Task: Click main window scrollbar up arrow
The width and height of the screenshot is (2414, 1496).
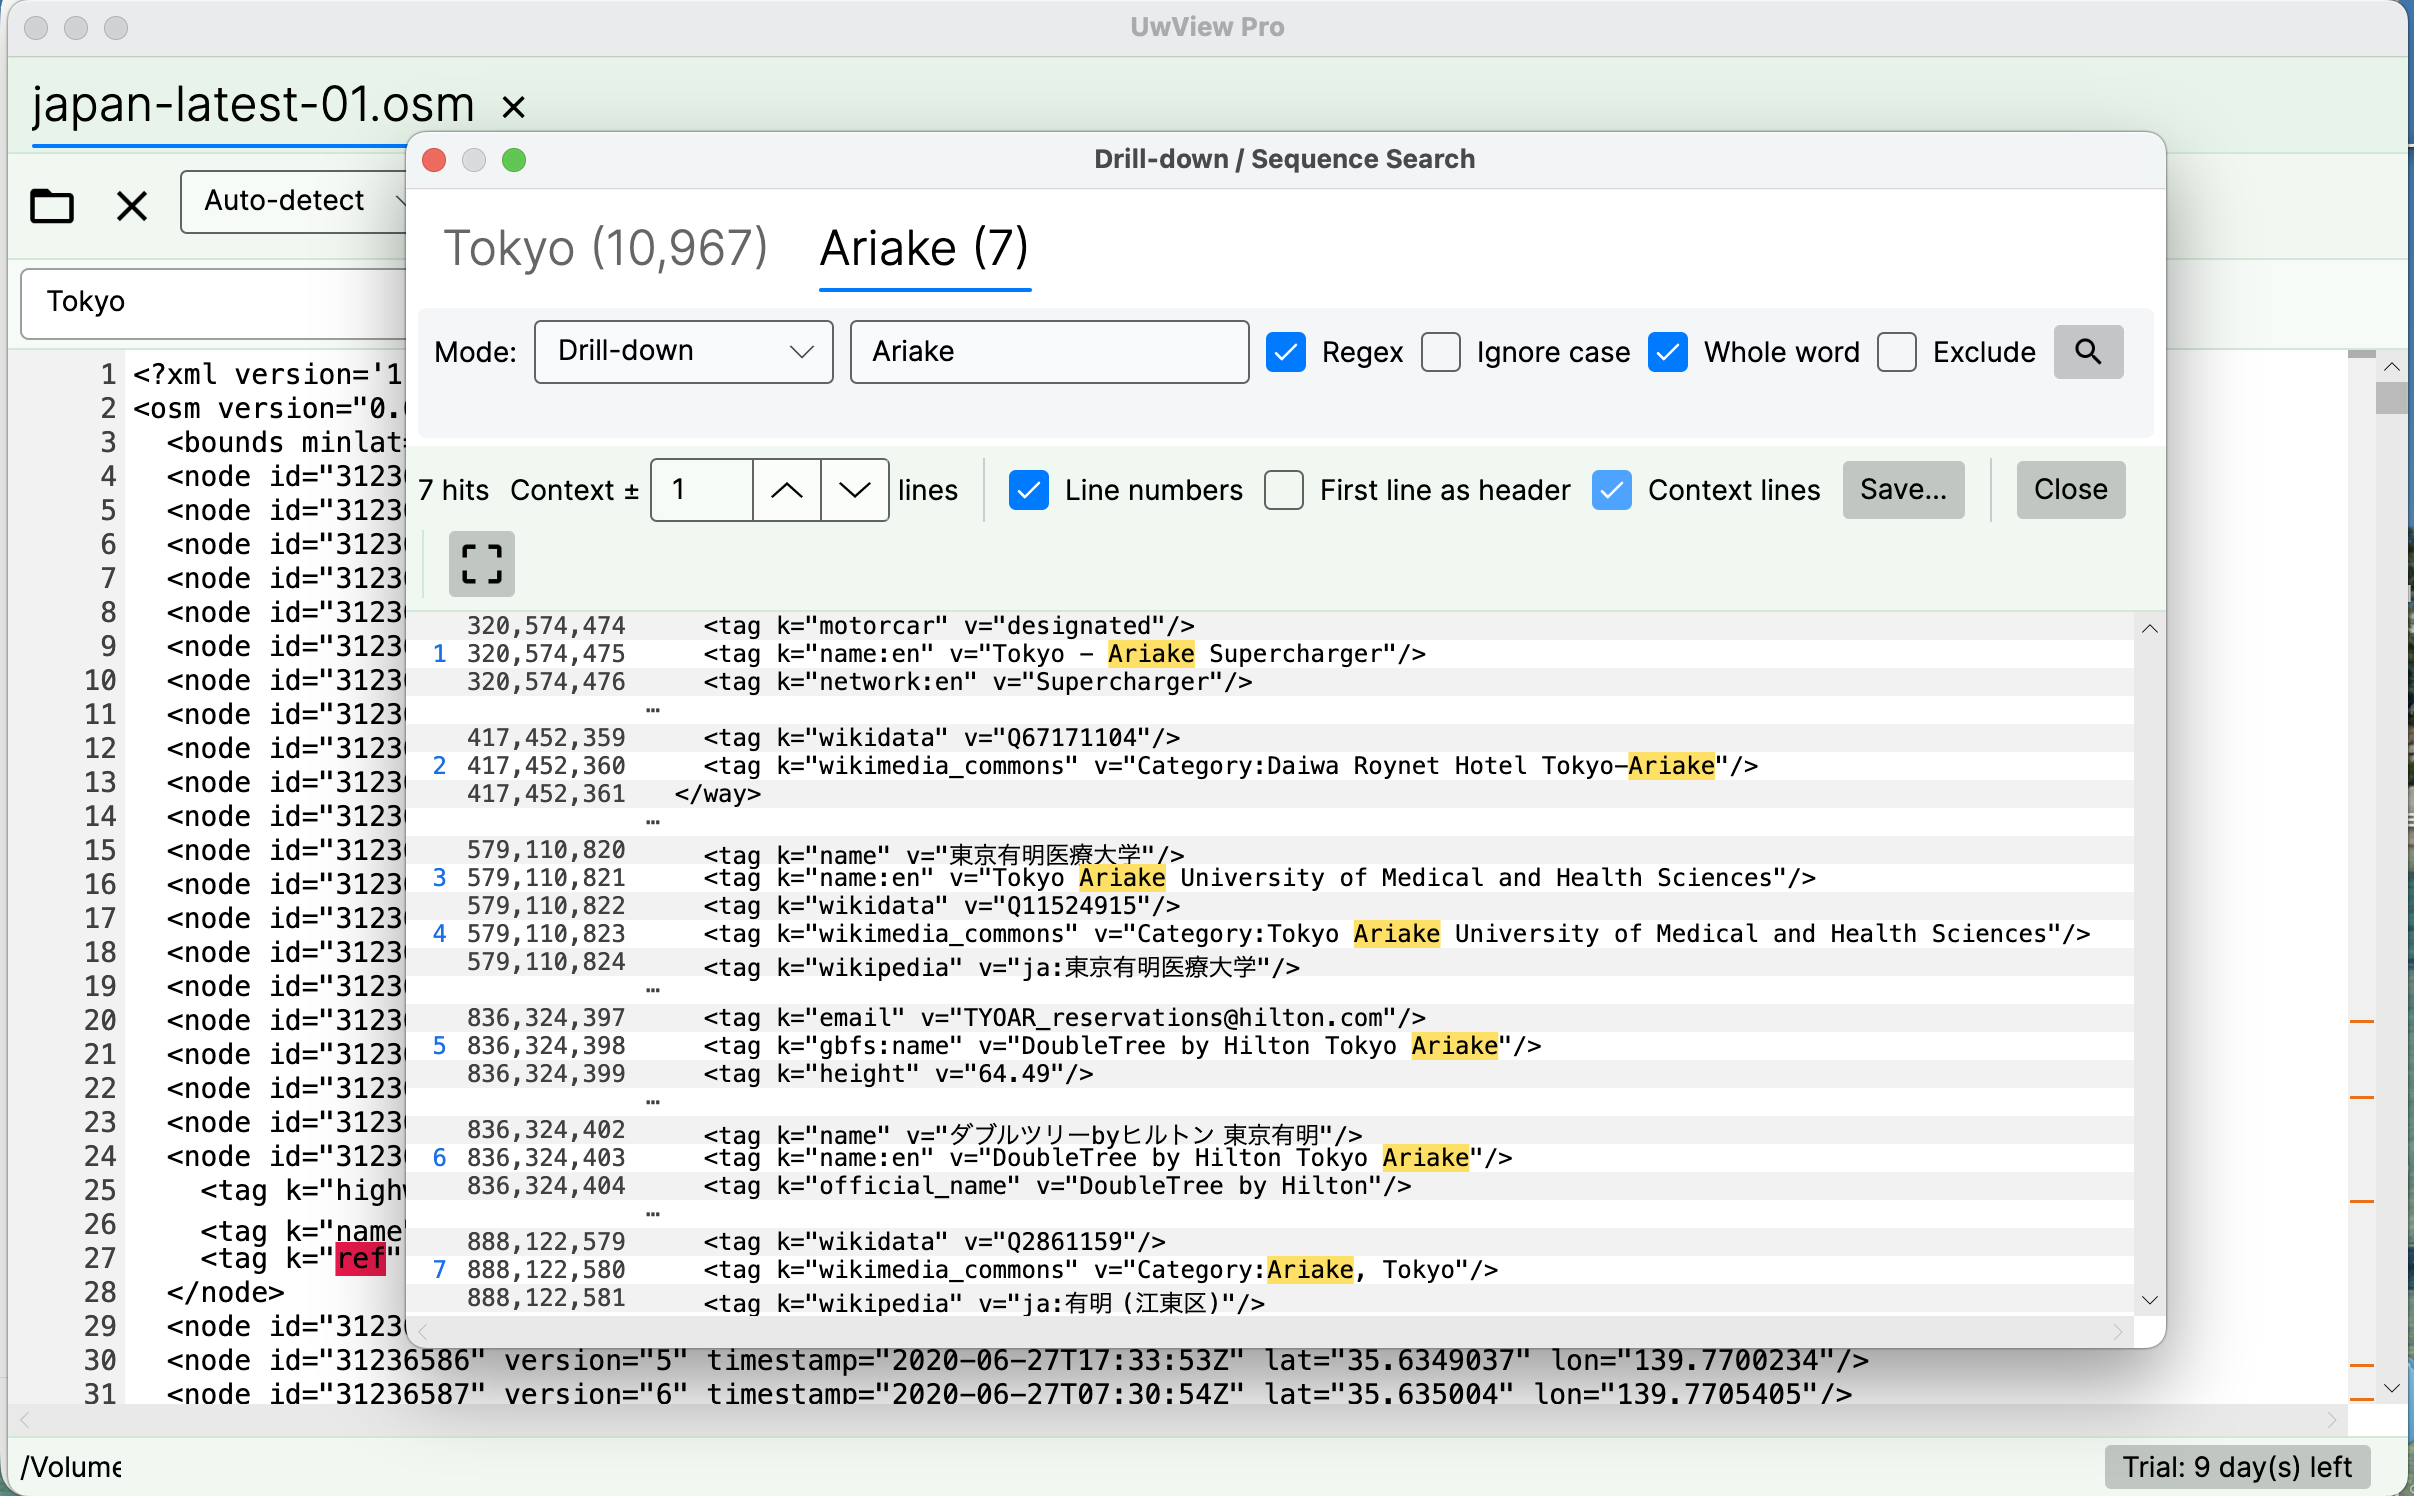Action: [2392, 366]
